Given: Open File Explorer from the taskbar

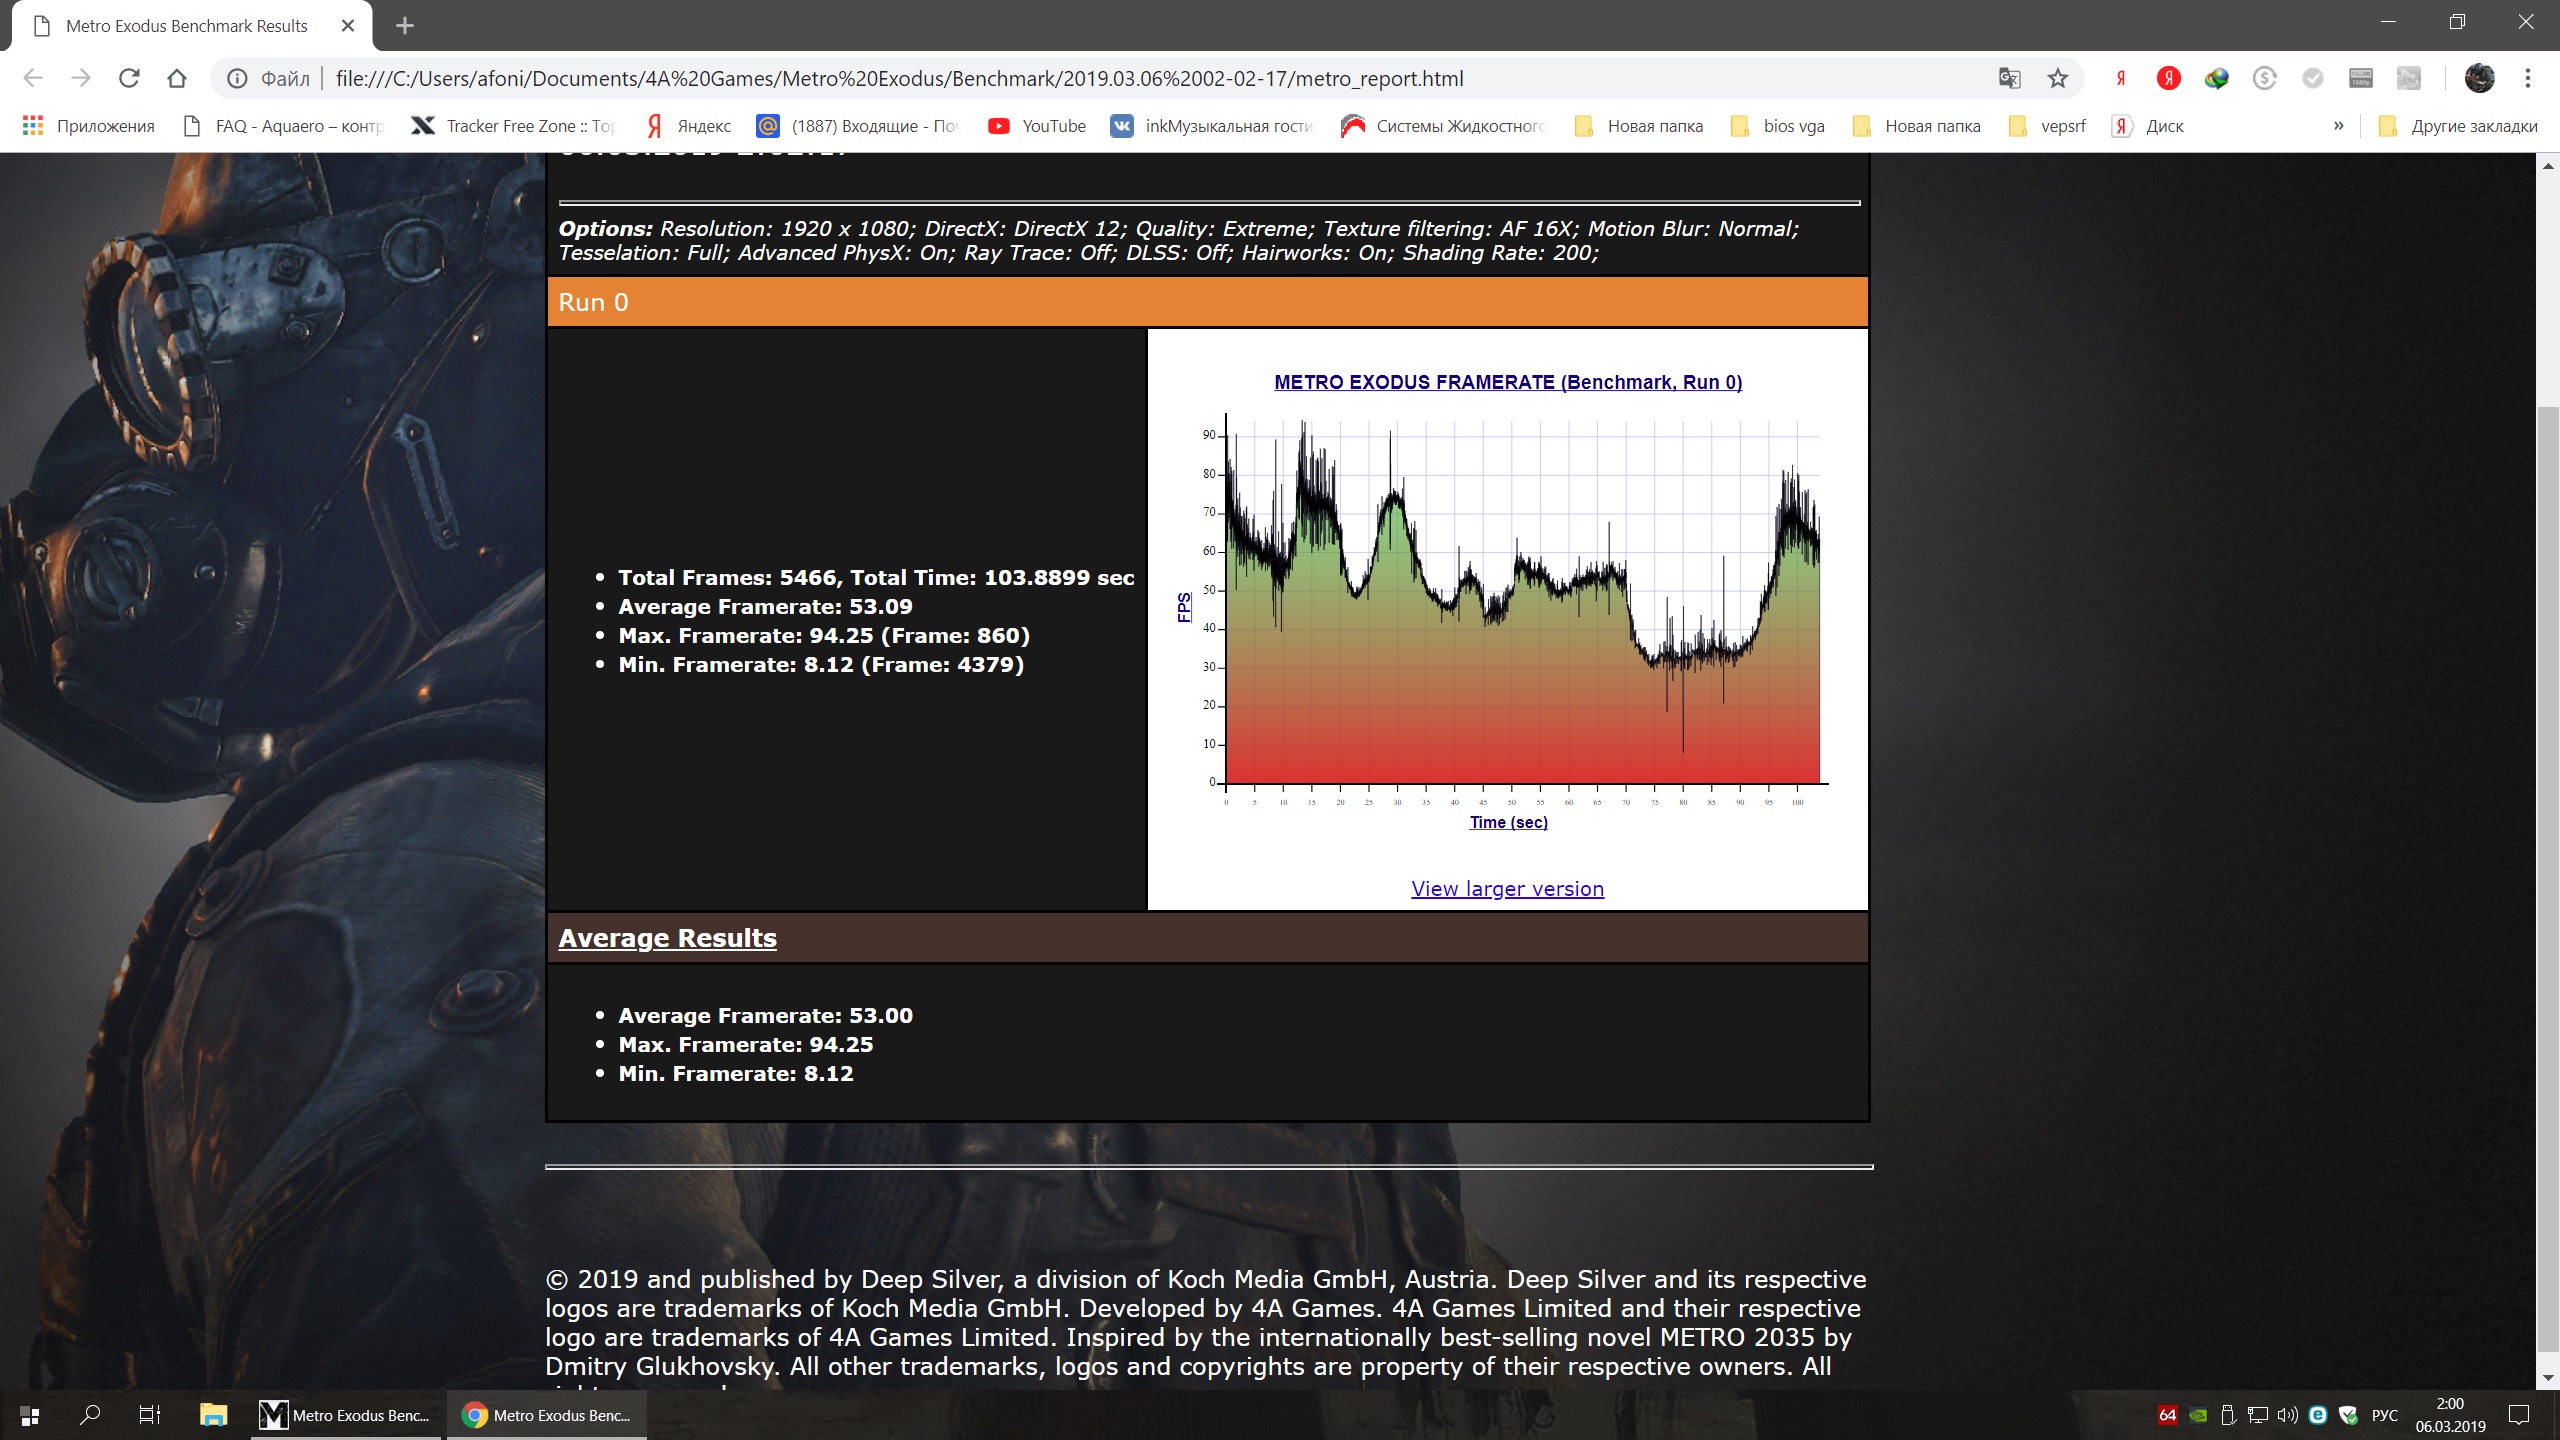Looking at the screenshot, I should coord(213,1415).
